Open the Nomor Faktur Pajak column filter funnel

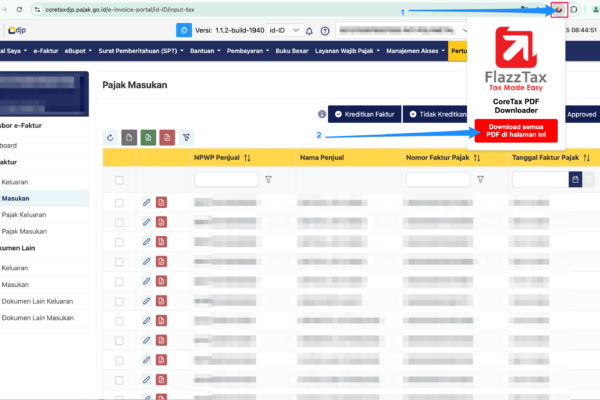click(480, 179)
